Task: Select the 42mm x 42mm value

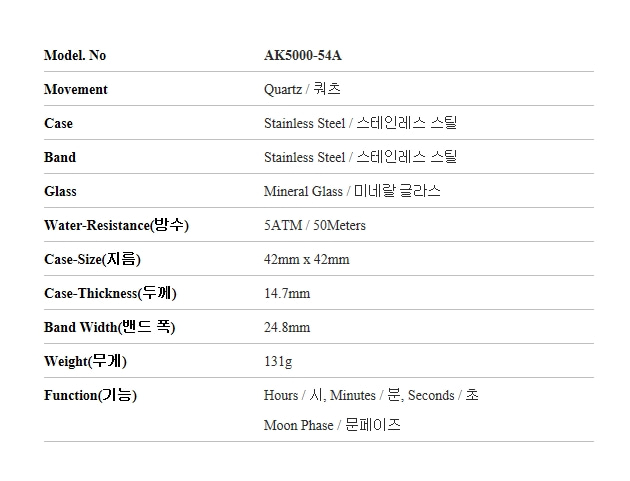Action: pyautogui.click(x=306, y=259)
